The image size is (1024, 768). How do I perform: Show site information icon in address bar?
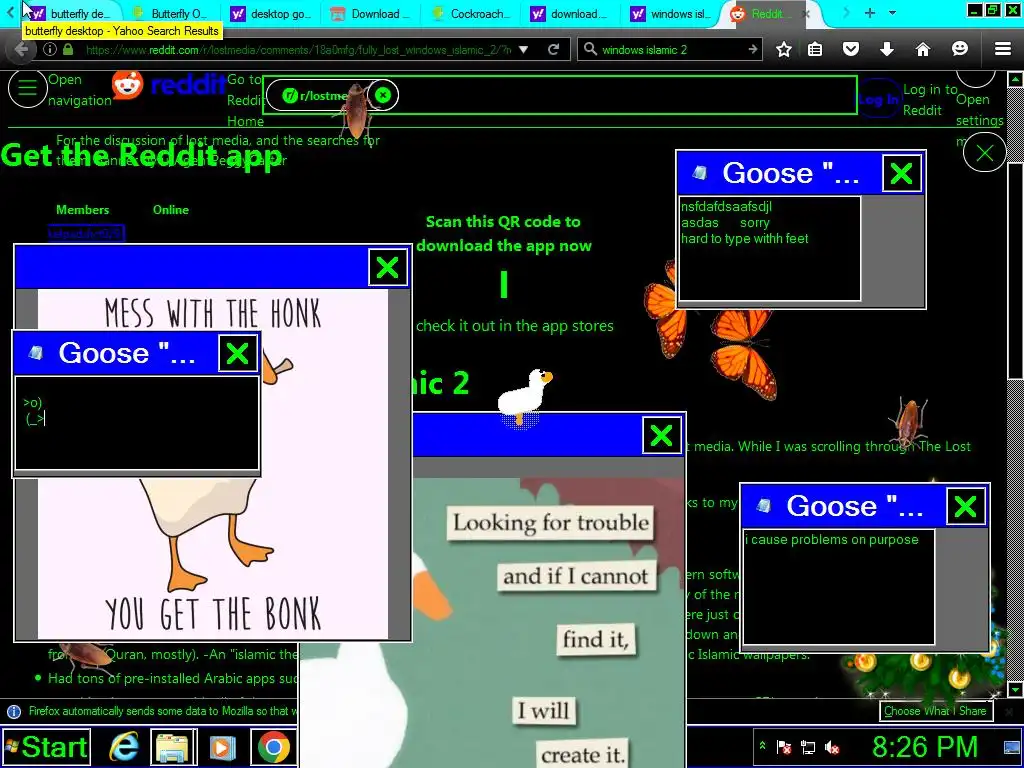pos(50,50)
